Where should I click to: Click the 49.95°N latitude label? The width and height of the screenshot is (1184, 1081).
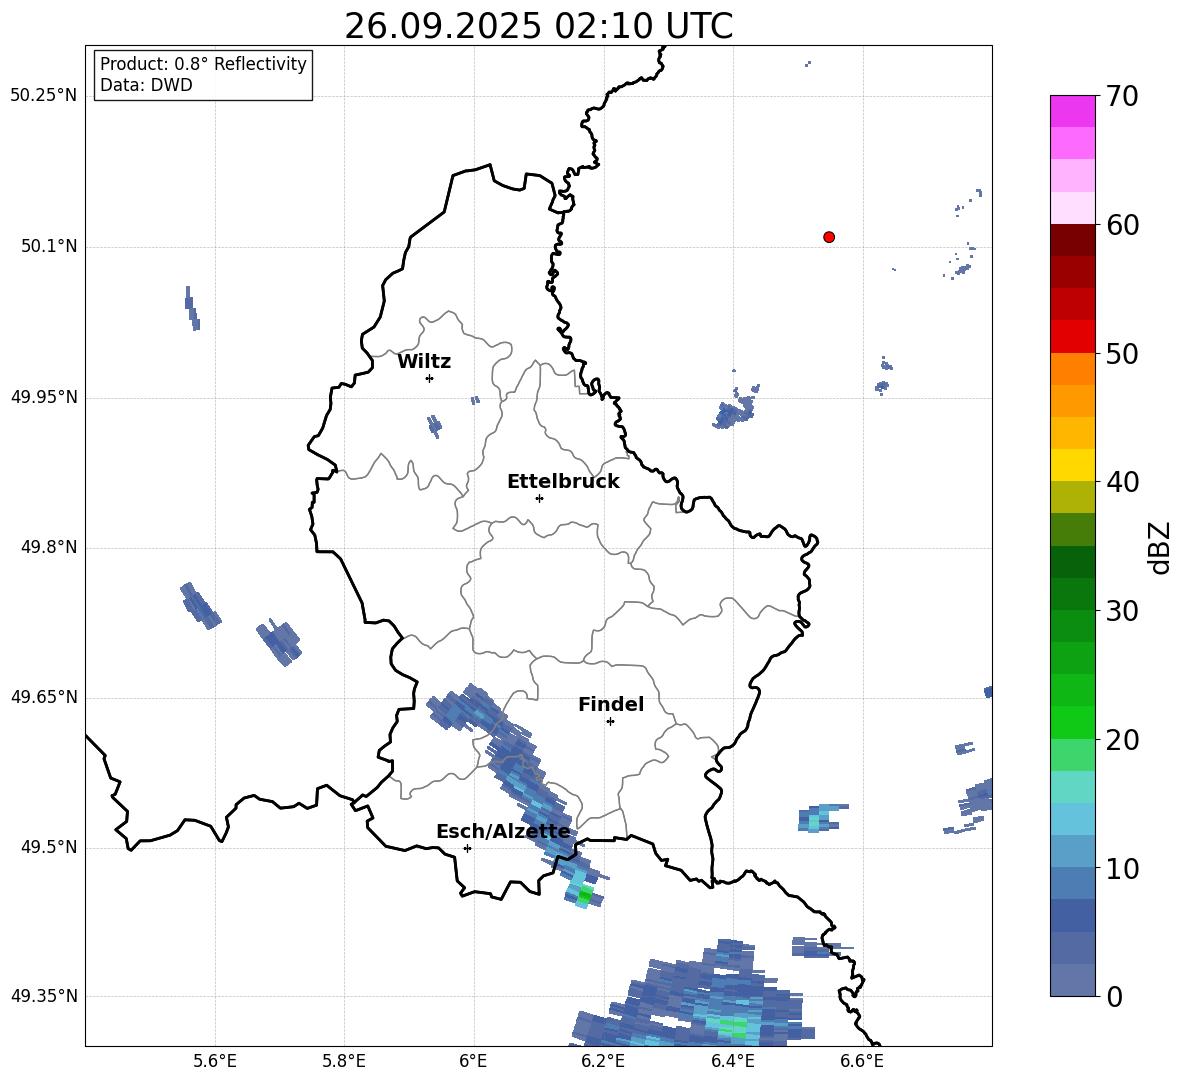coord(44,396)
